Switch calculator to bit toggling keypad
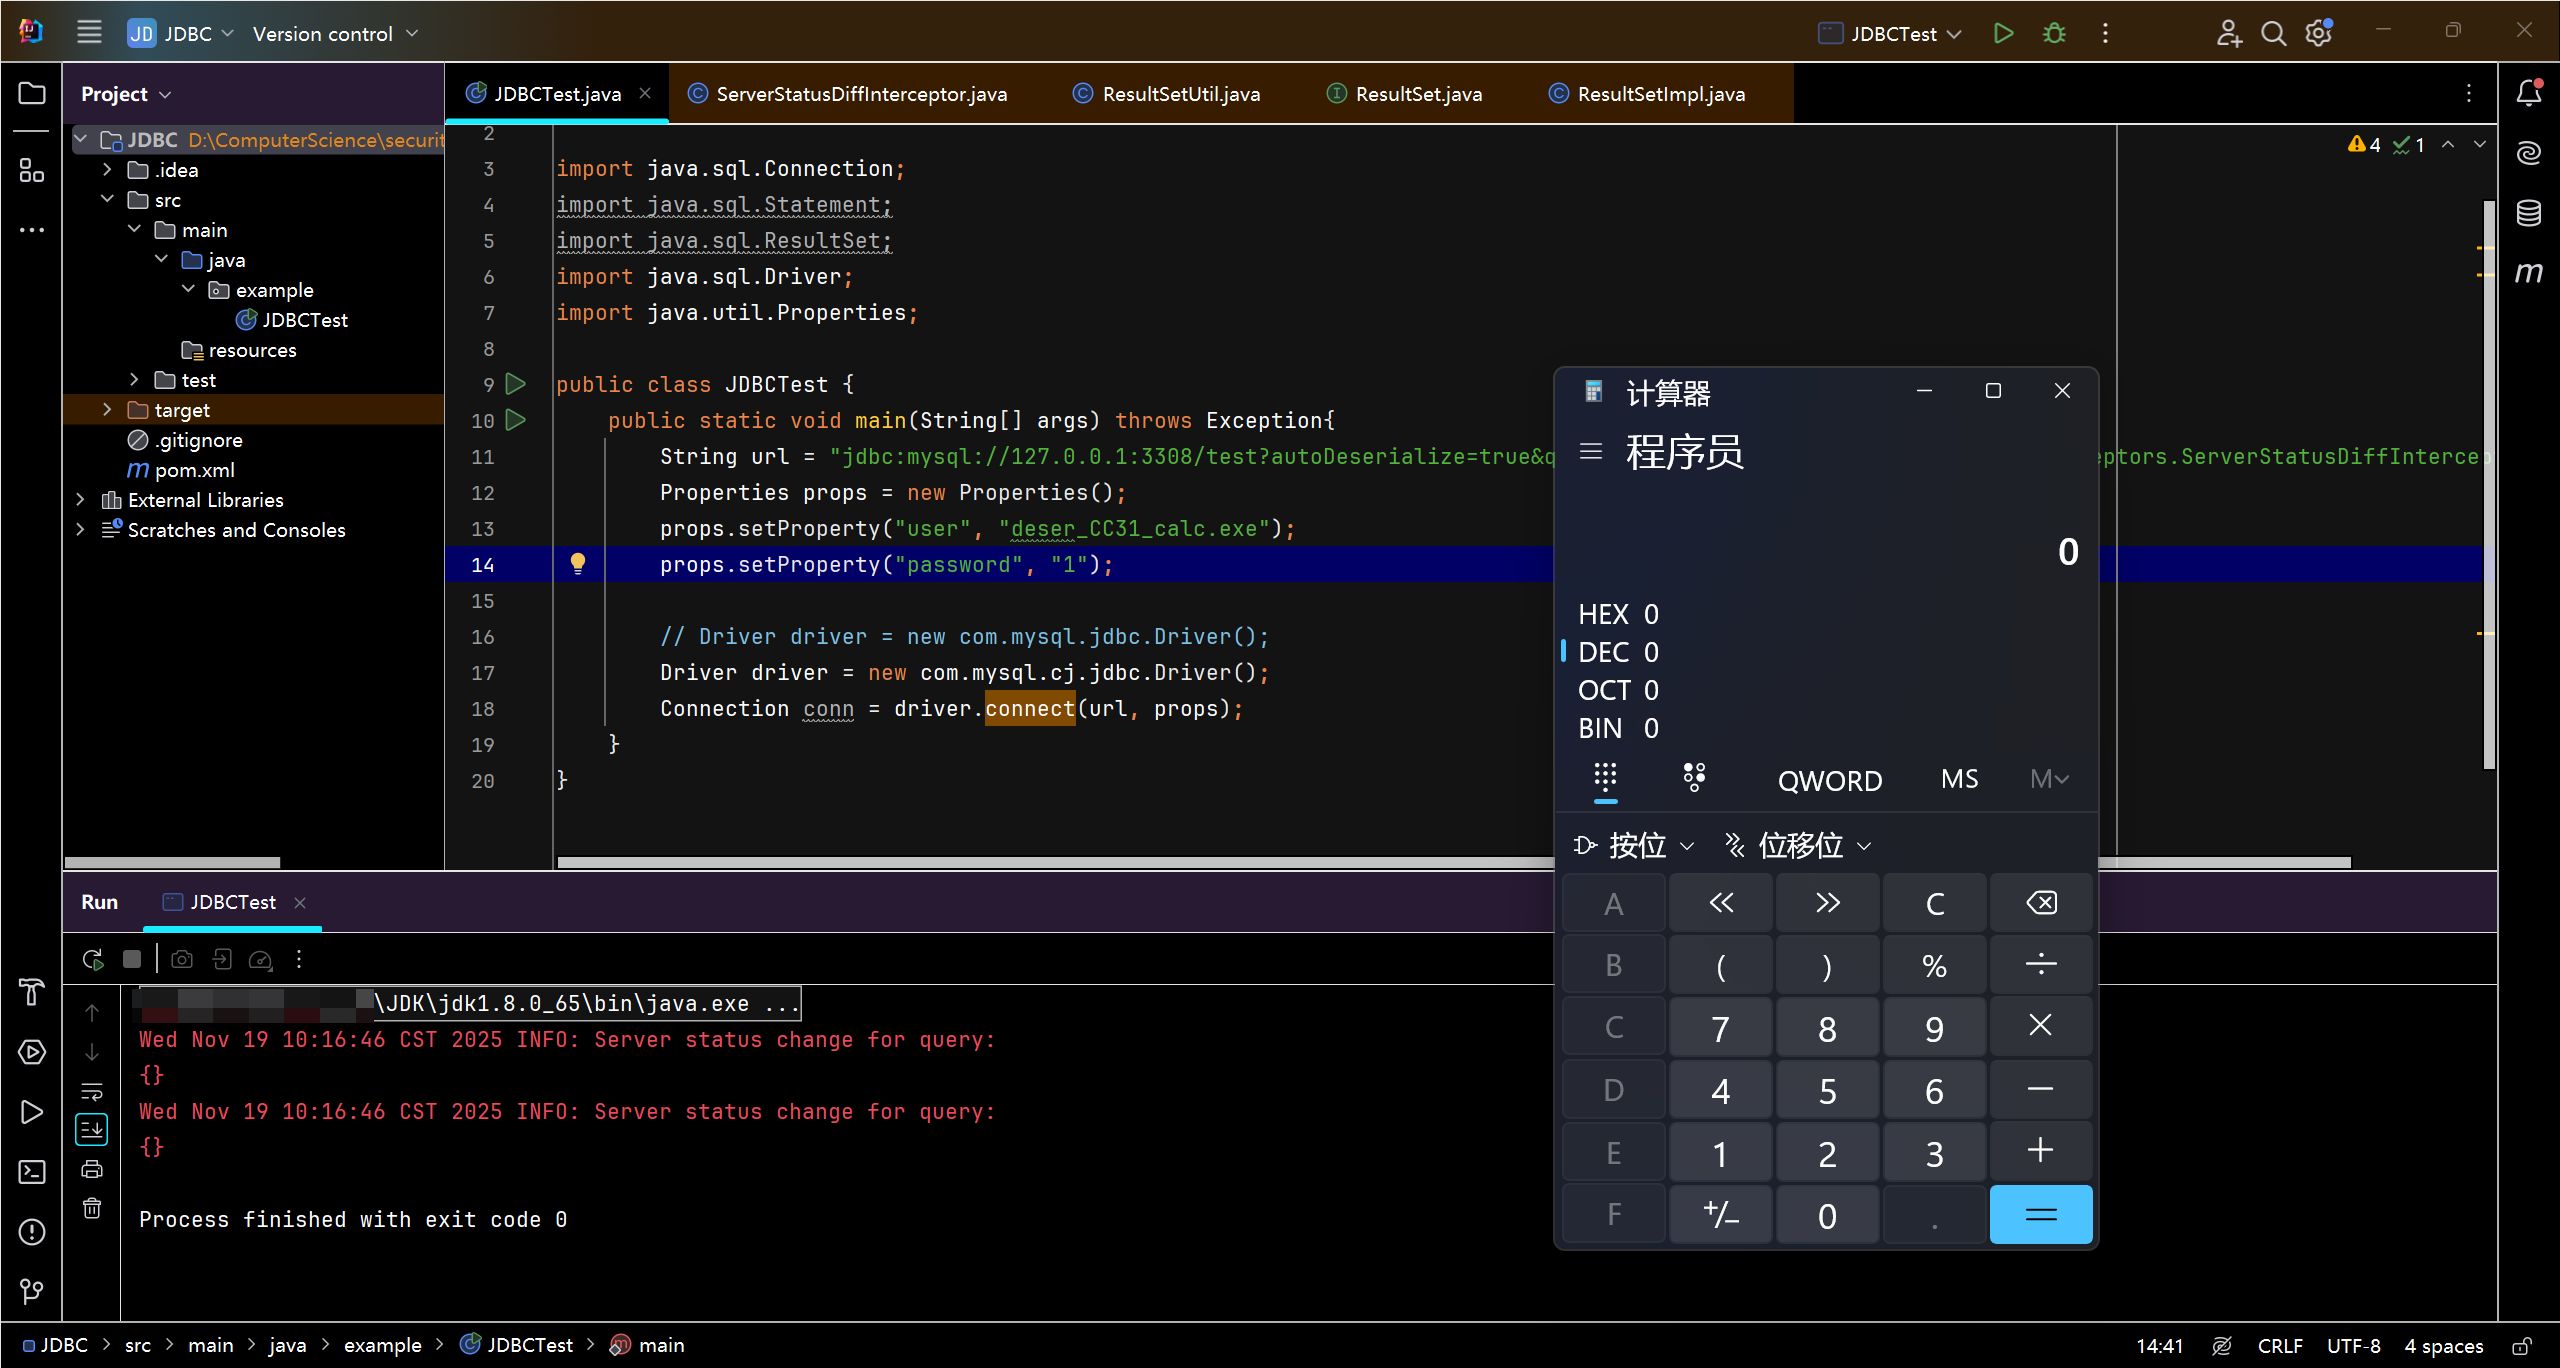Screen dimensions: 2560x1368 tap(1694, 778)
